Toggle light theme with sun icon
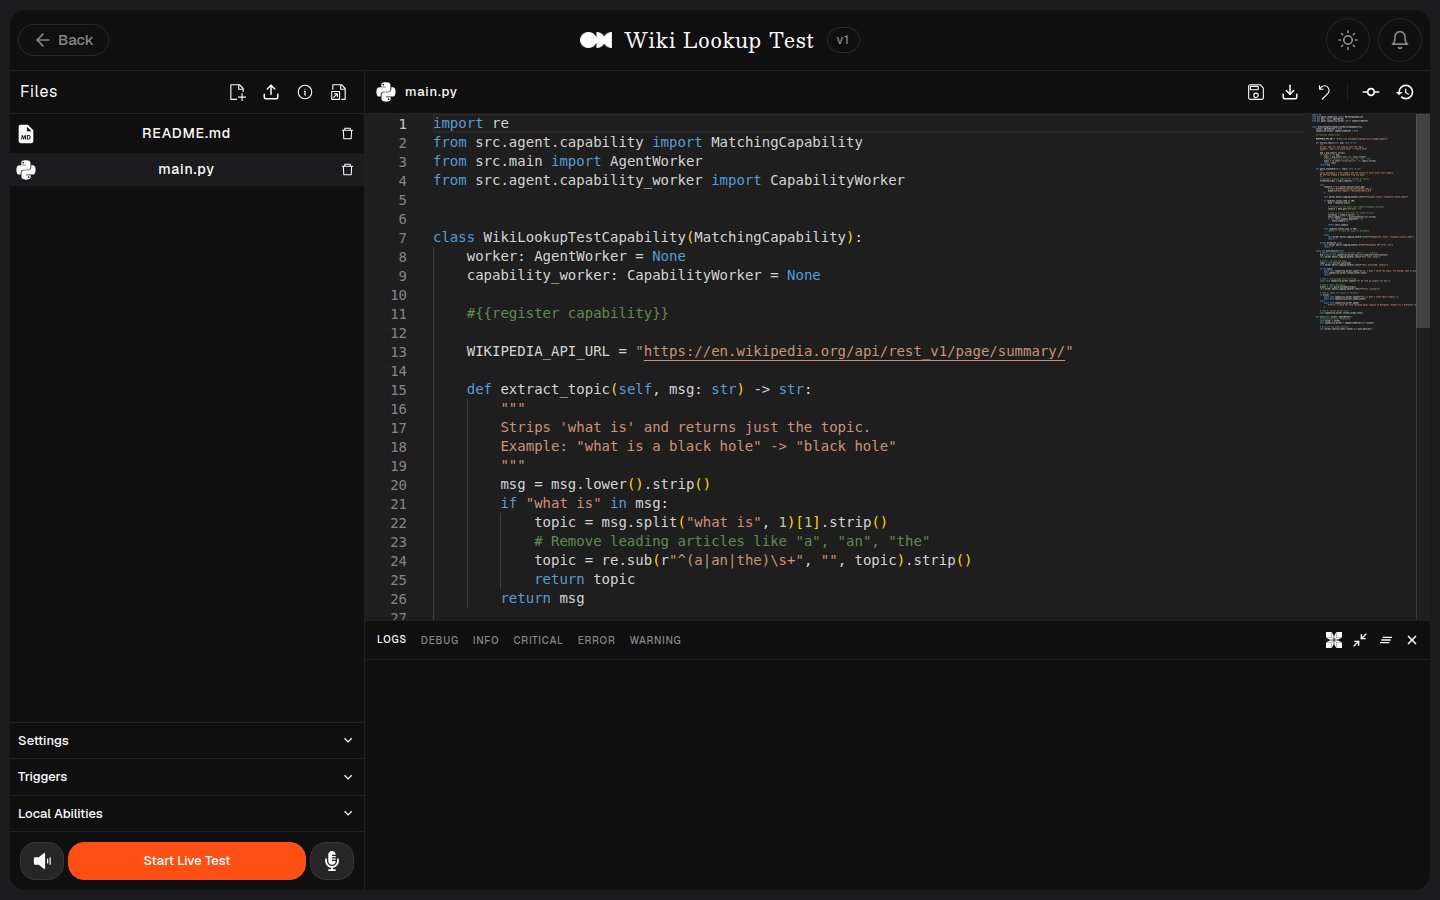Image resolution: width=1440 pixels, height=900 pixels. (1348, 40)
